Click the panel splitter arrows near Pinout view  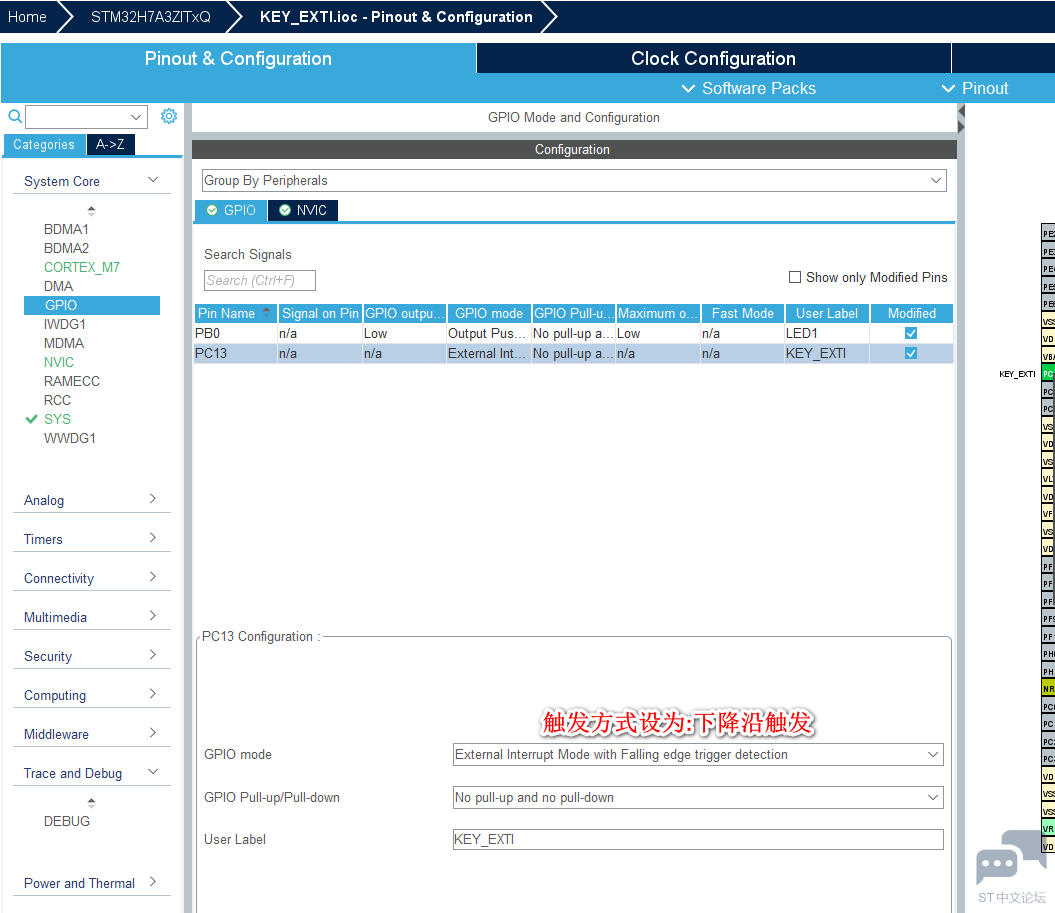click(961, 119)
